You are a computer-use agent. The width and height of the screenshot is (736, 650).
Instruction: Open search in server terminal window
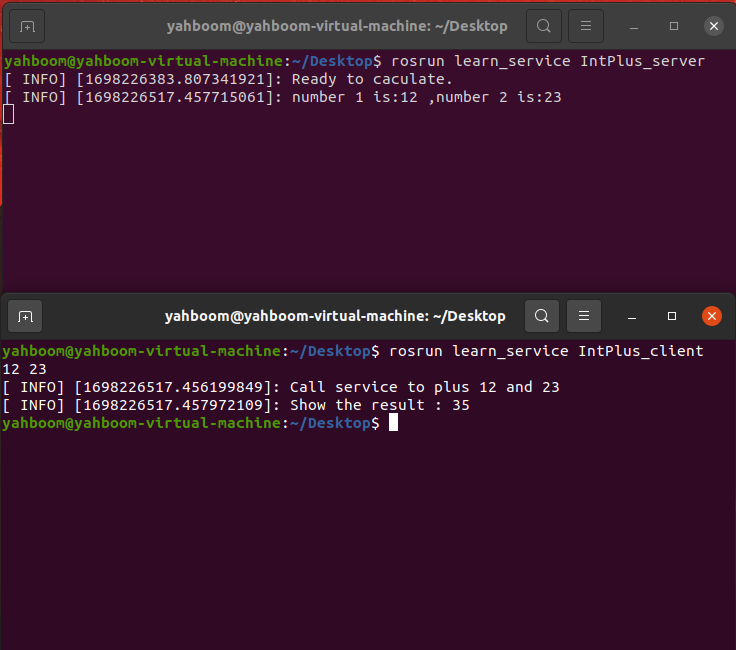pyautogui.click(x=544, y=26)
